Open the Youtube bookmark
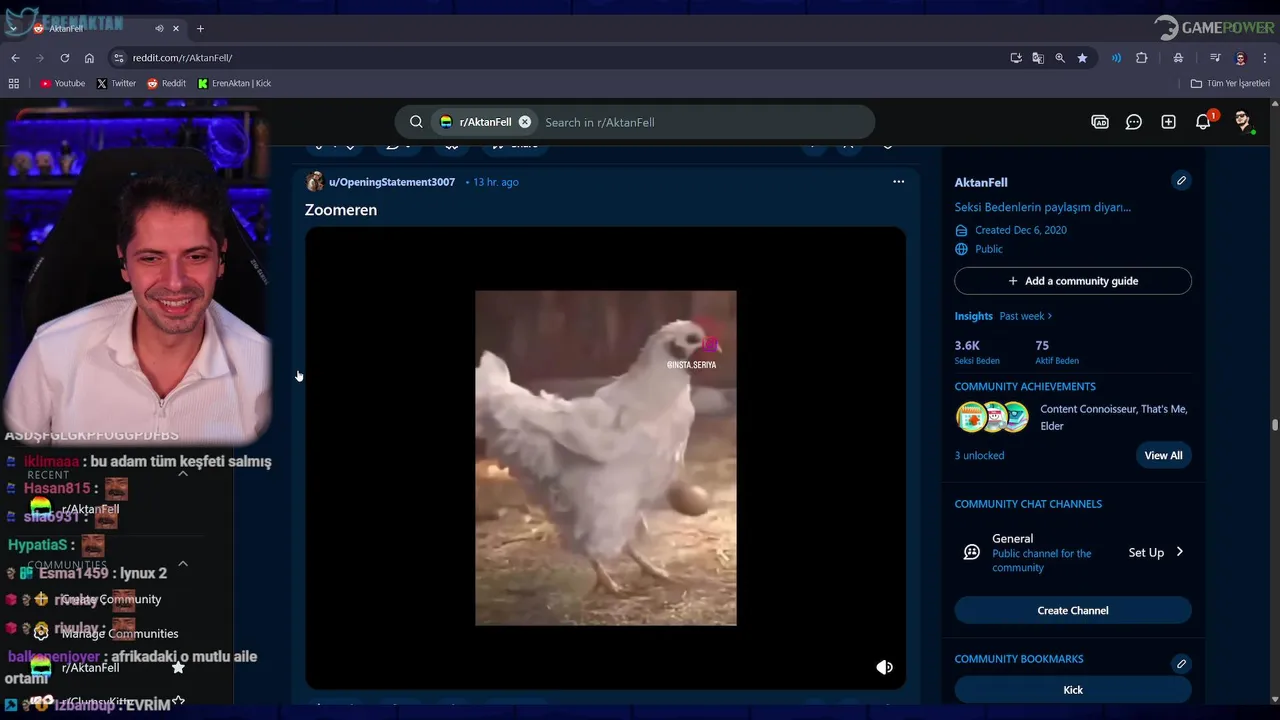1280x720 pixels. point(63,84)
